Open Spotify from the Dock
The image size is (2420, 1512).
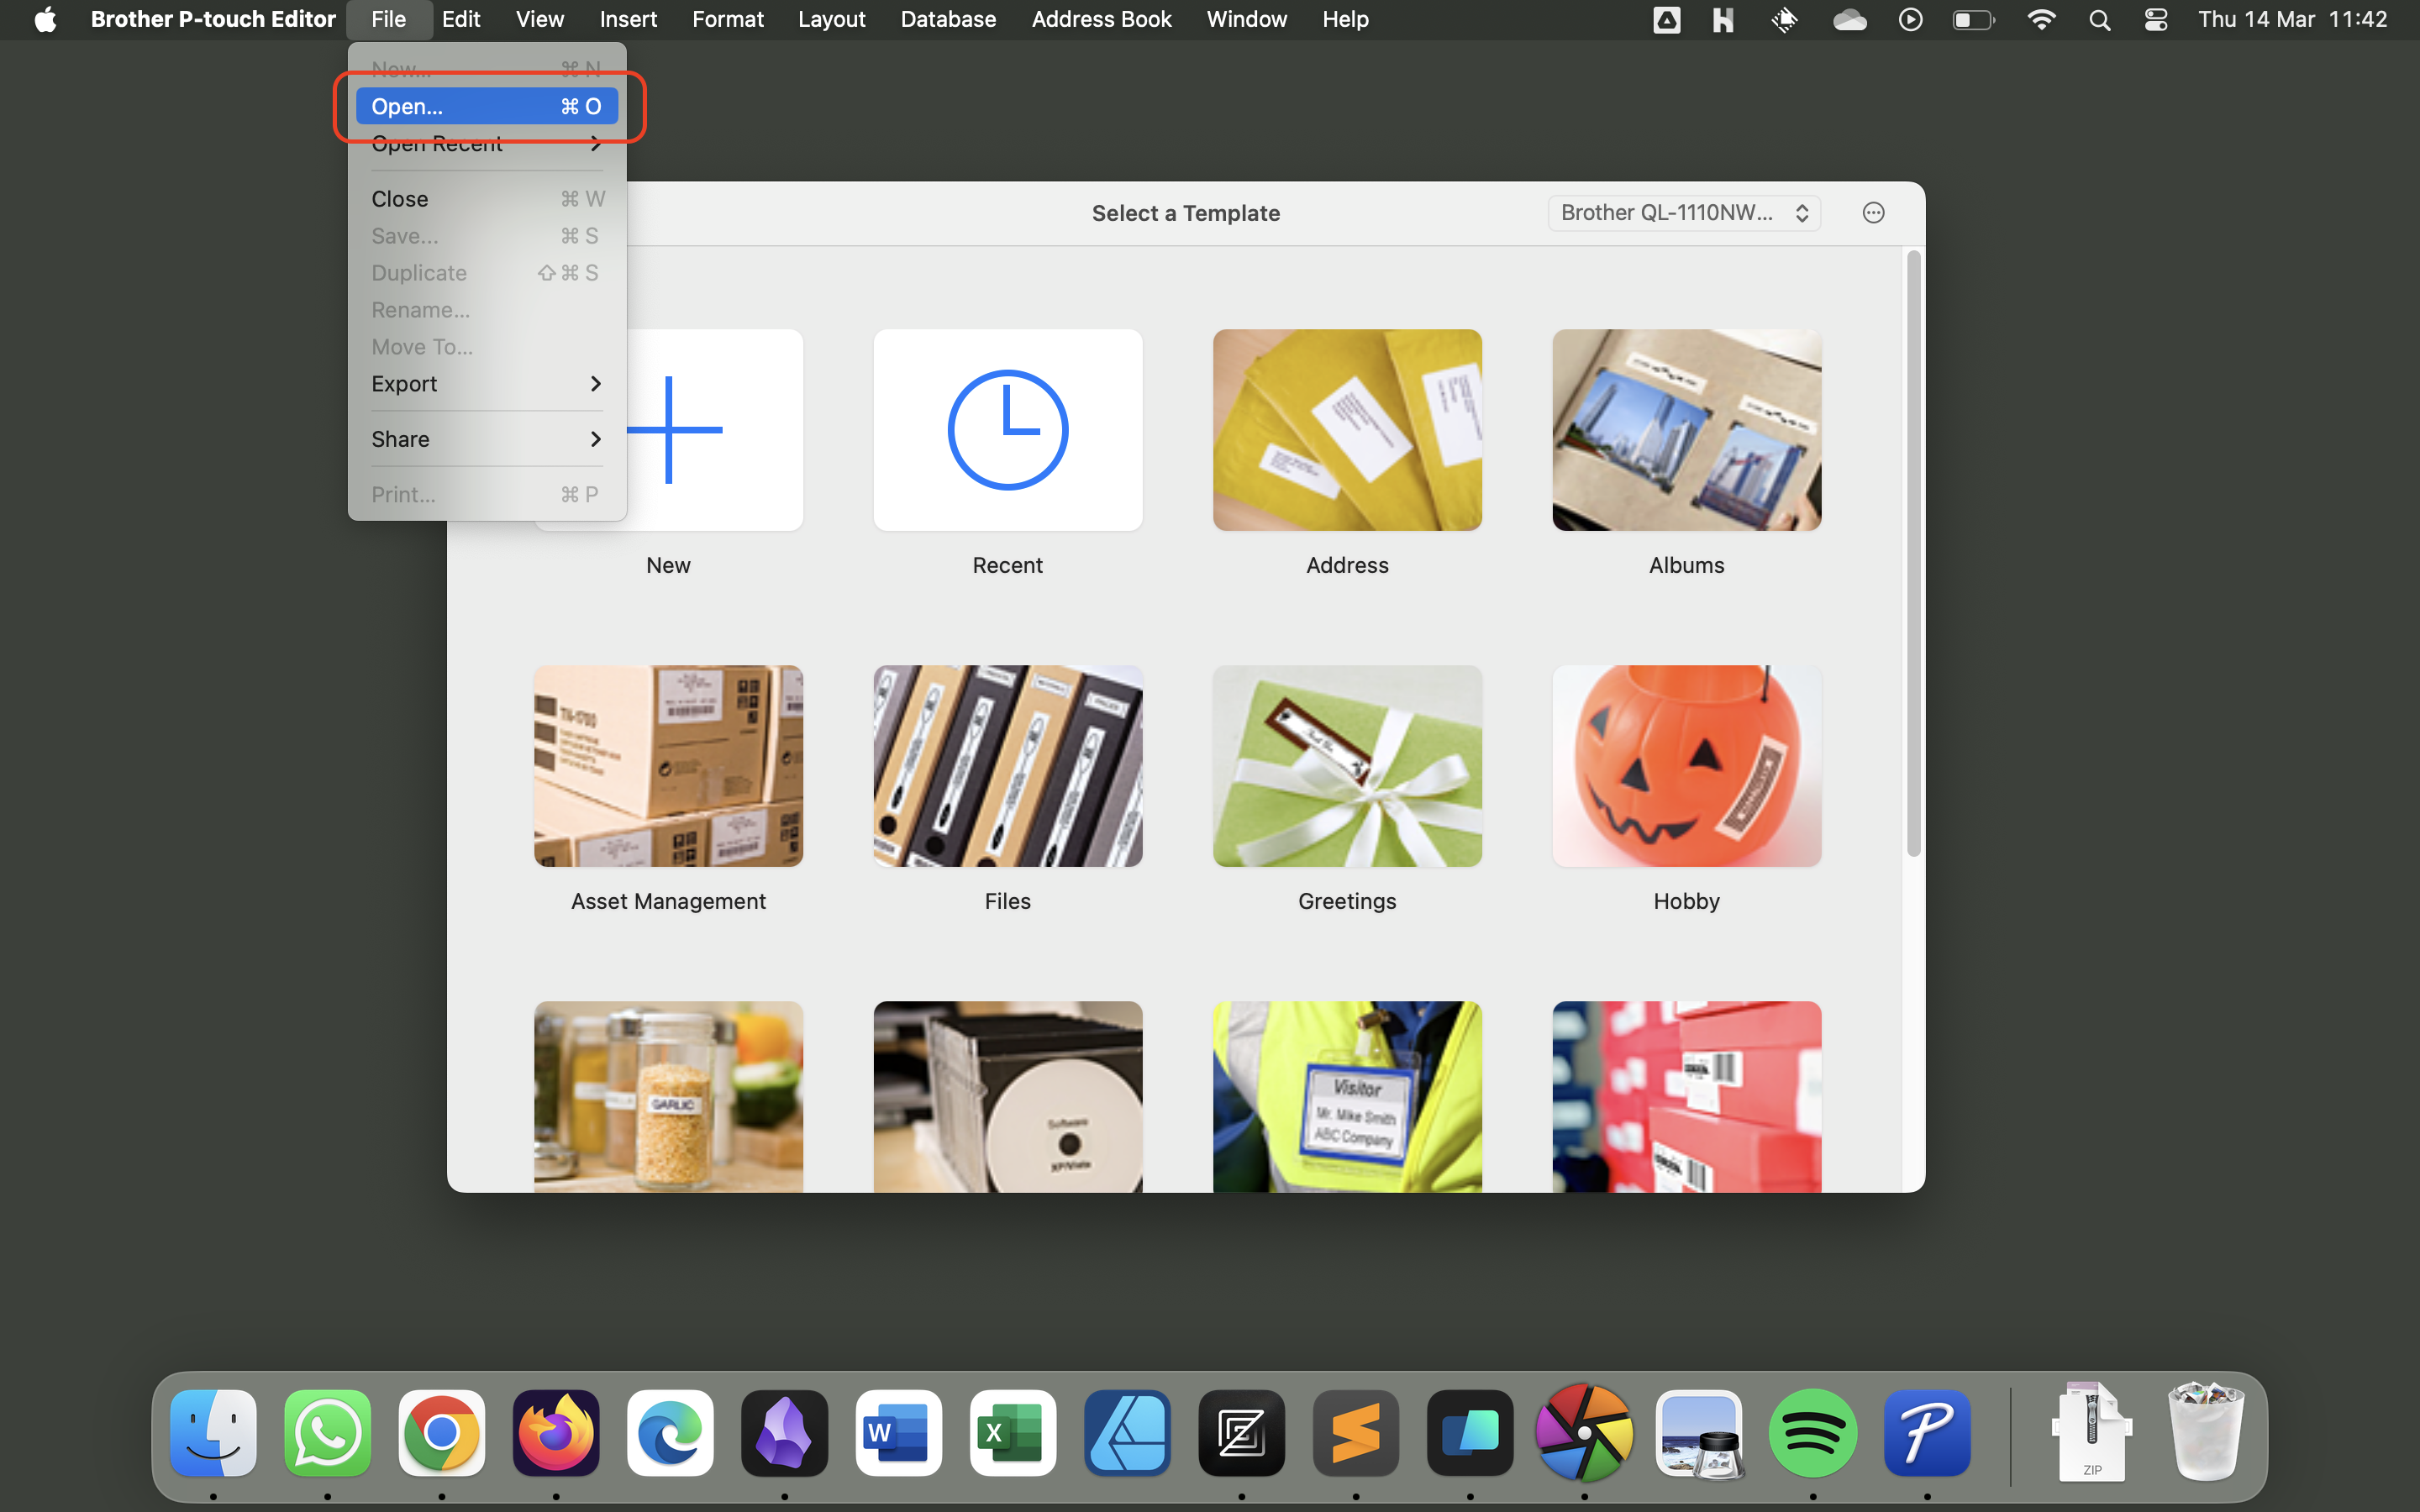tap(1812, 1433)
